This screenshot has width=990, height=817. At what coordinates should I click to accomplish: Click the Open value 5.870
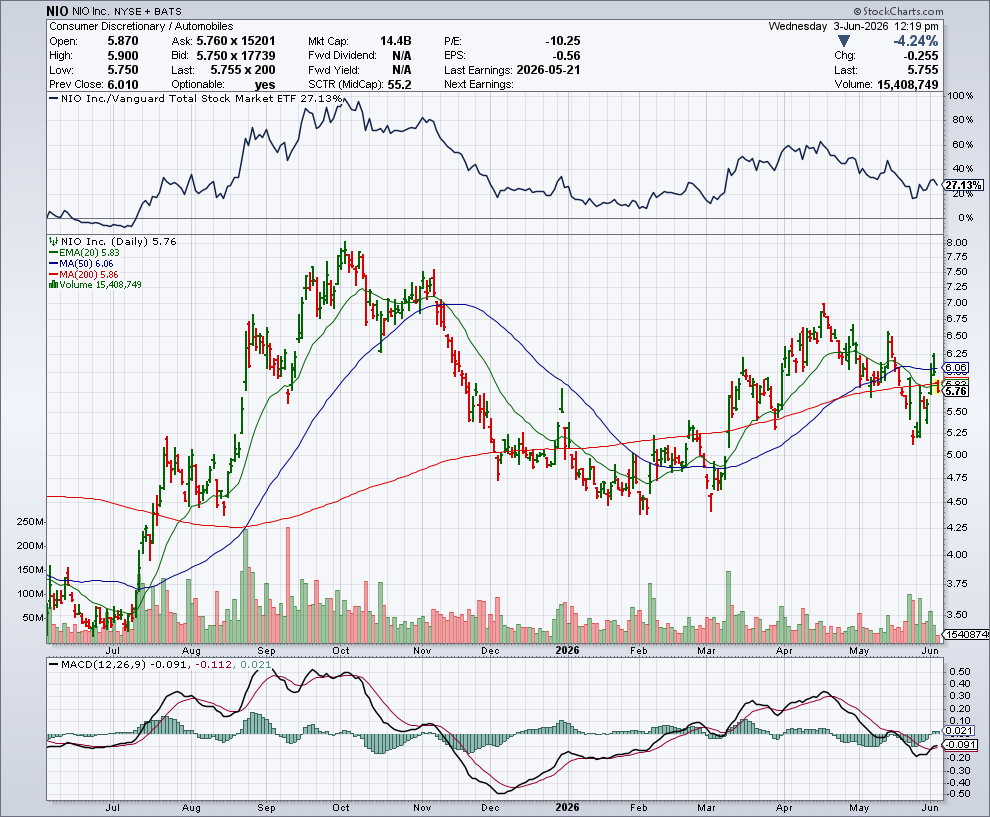tap(122, 41)
